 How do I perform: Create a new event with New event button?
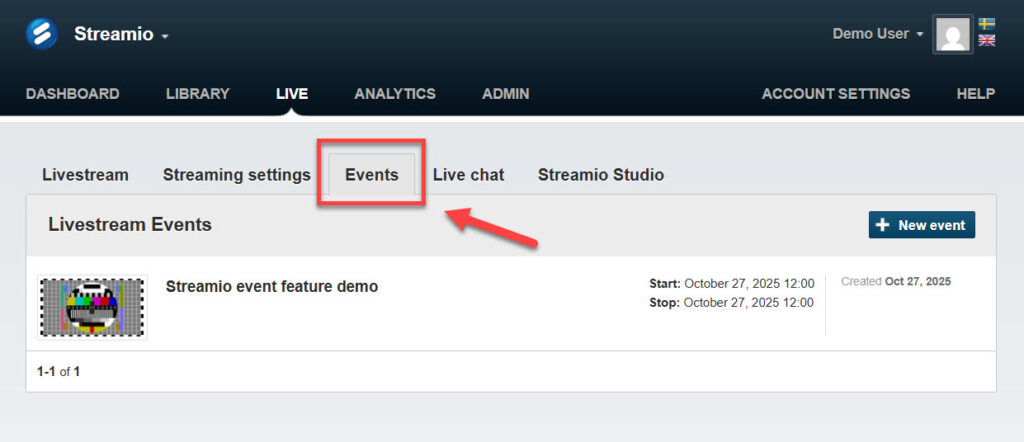point(921,225)
